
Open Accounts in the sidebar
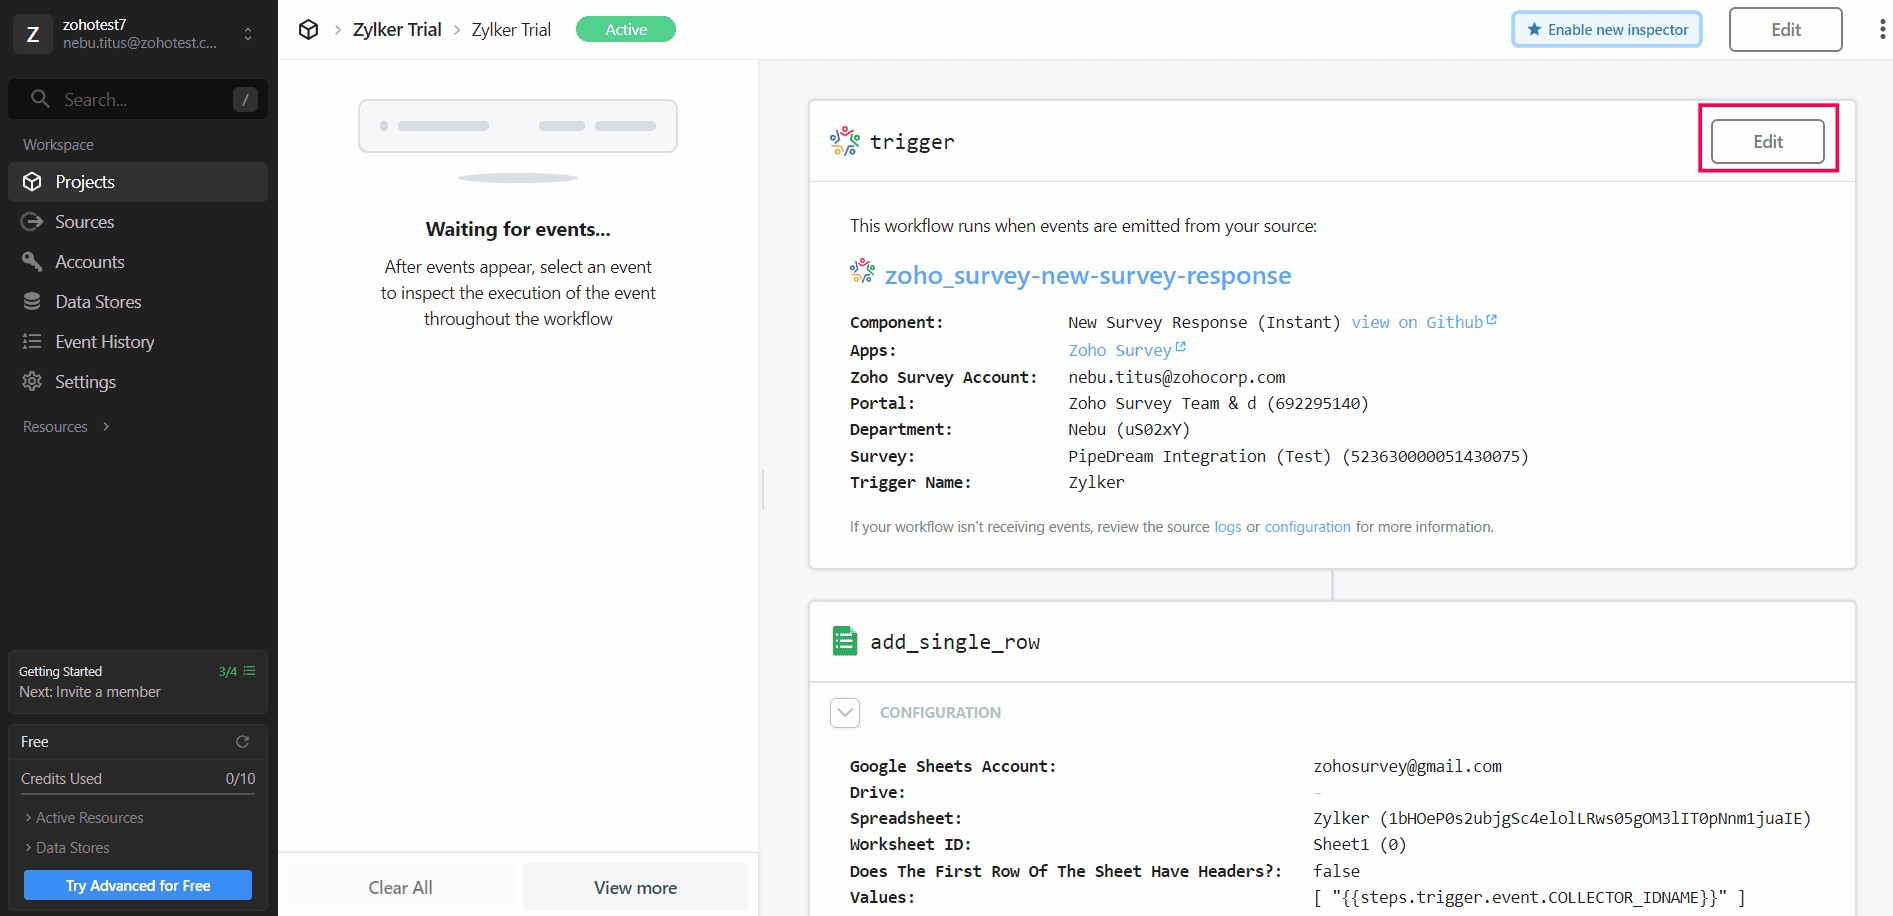(x=138, y=262)
